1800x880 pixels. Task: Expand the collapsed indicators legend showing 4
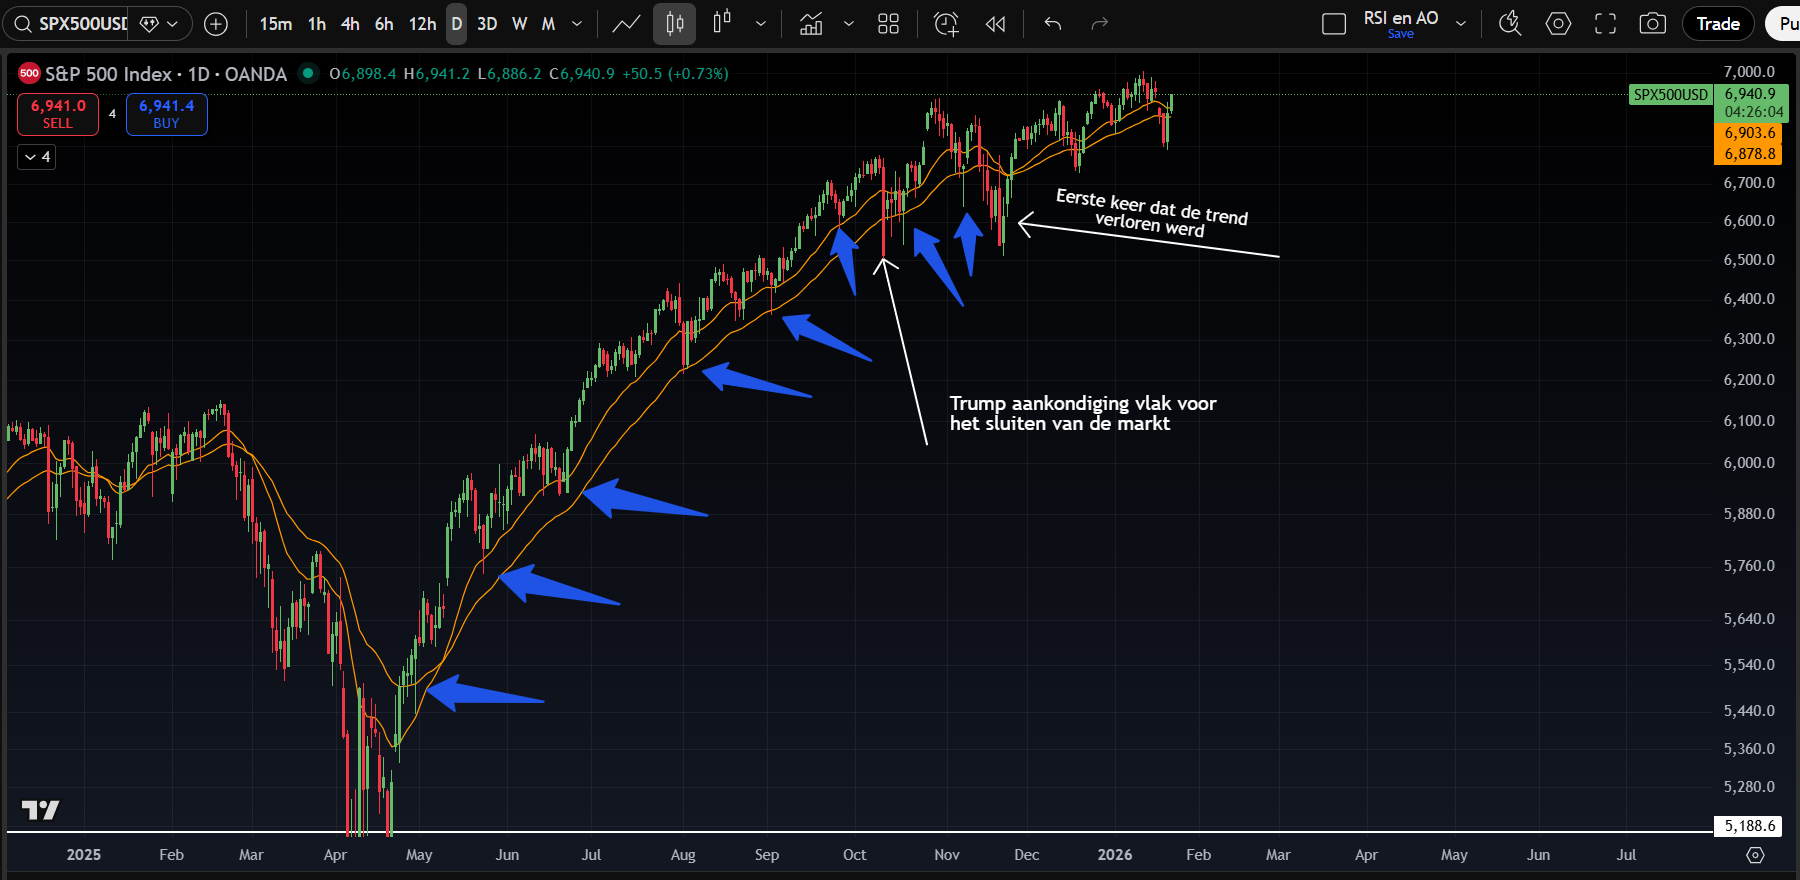pyautogui.click(x=37, y=157)
